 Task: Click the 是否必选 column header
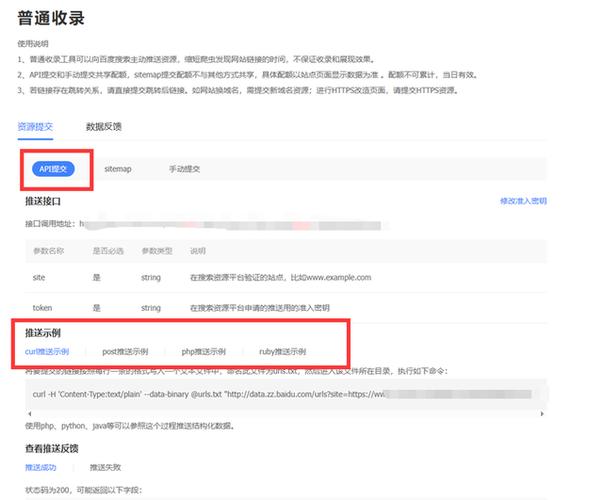point(108,251)
